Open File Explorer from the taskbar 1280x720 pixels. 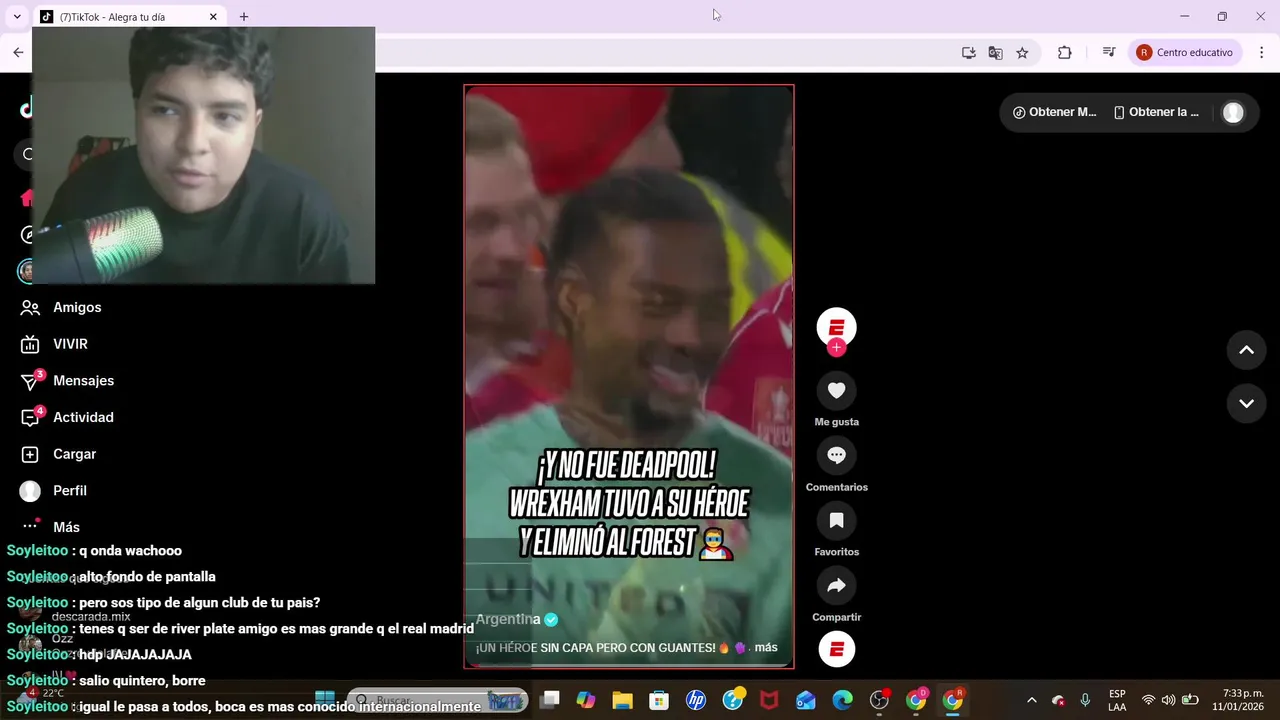[x=622, y=700]
